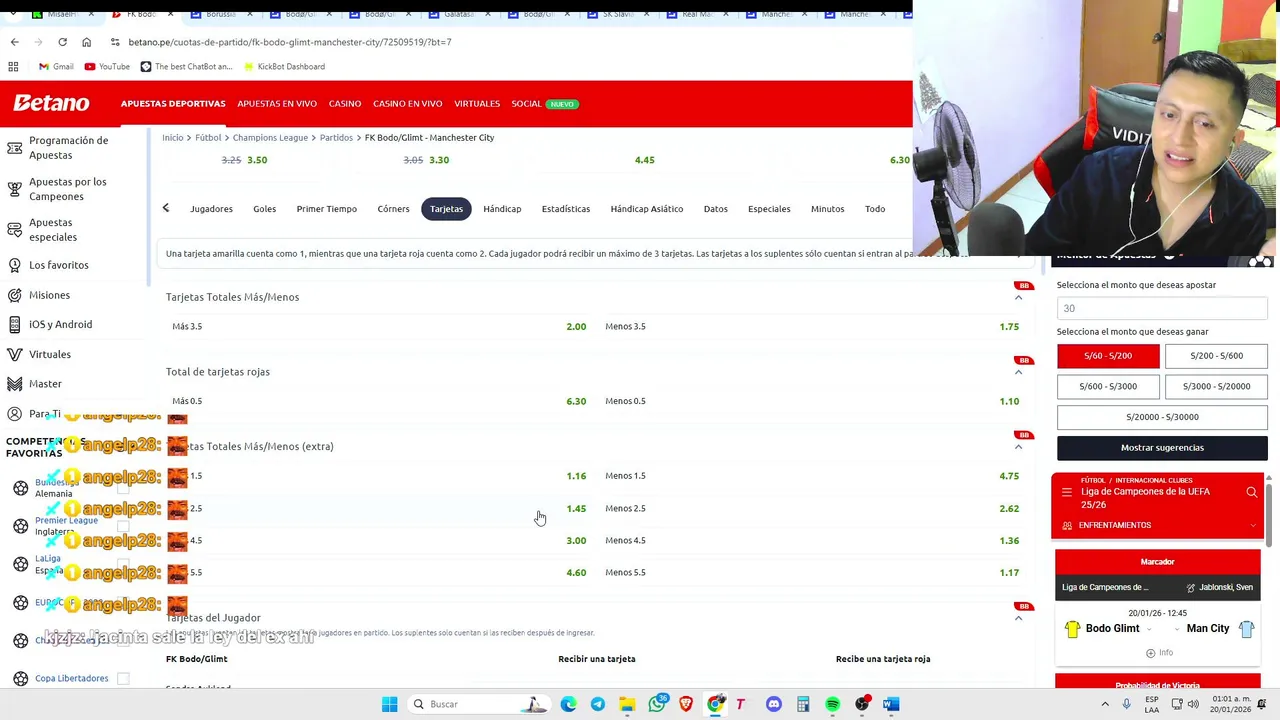Screen dimensions: 1280x720
Task: Reload the browser page
Action: click(x=62, y=42)
